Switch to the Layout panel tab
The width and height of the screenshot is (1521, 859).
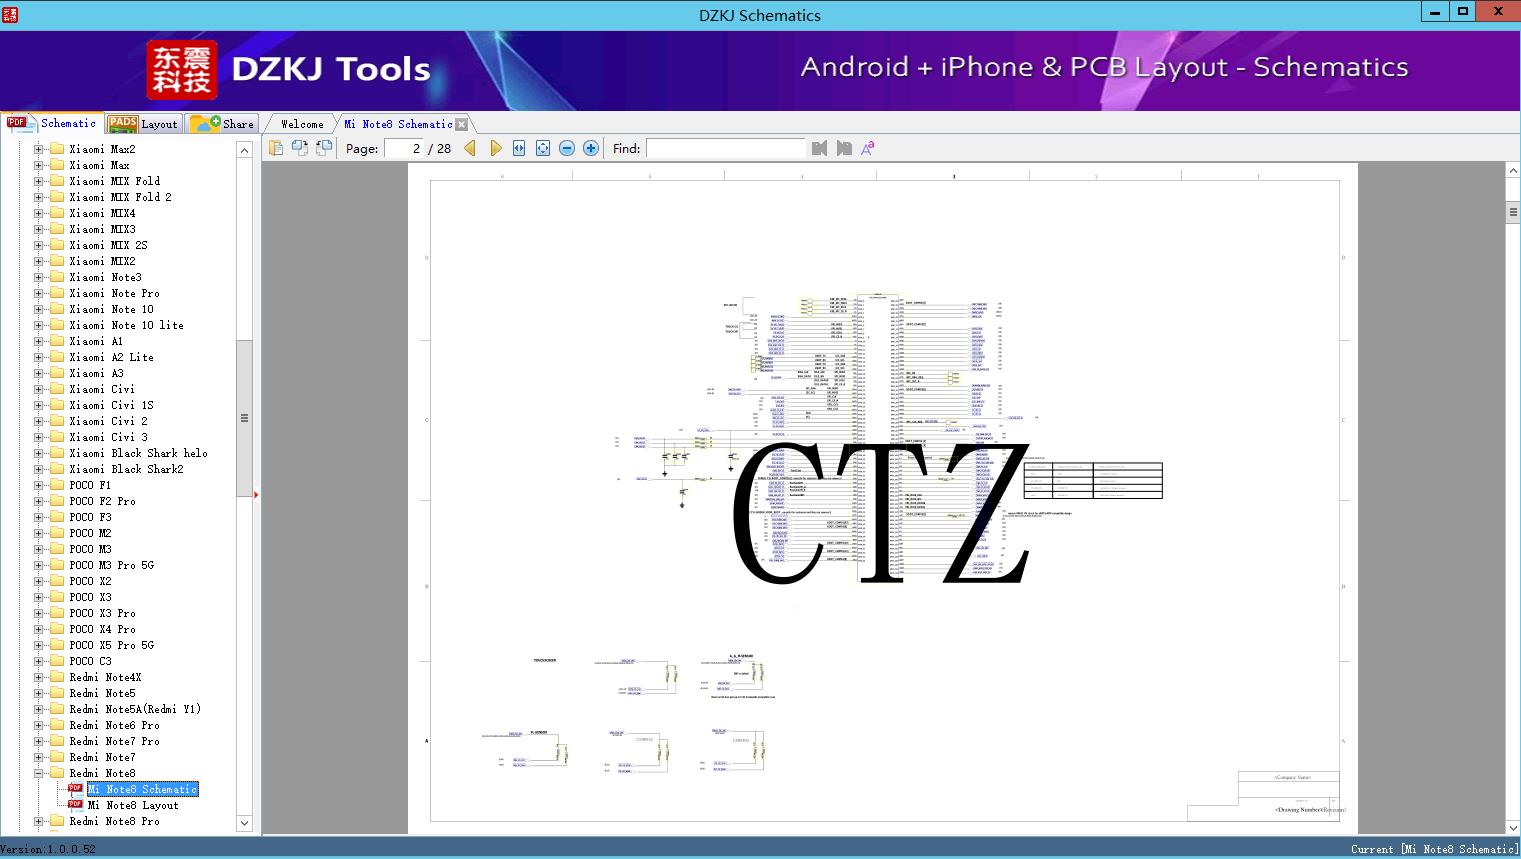coord(144,124)
